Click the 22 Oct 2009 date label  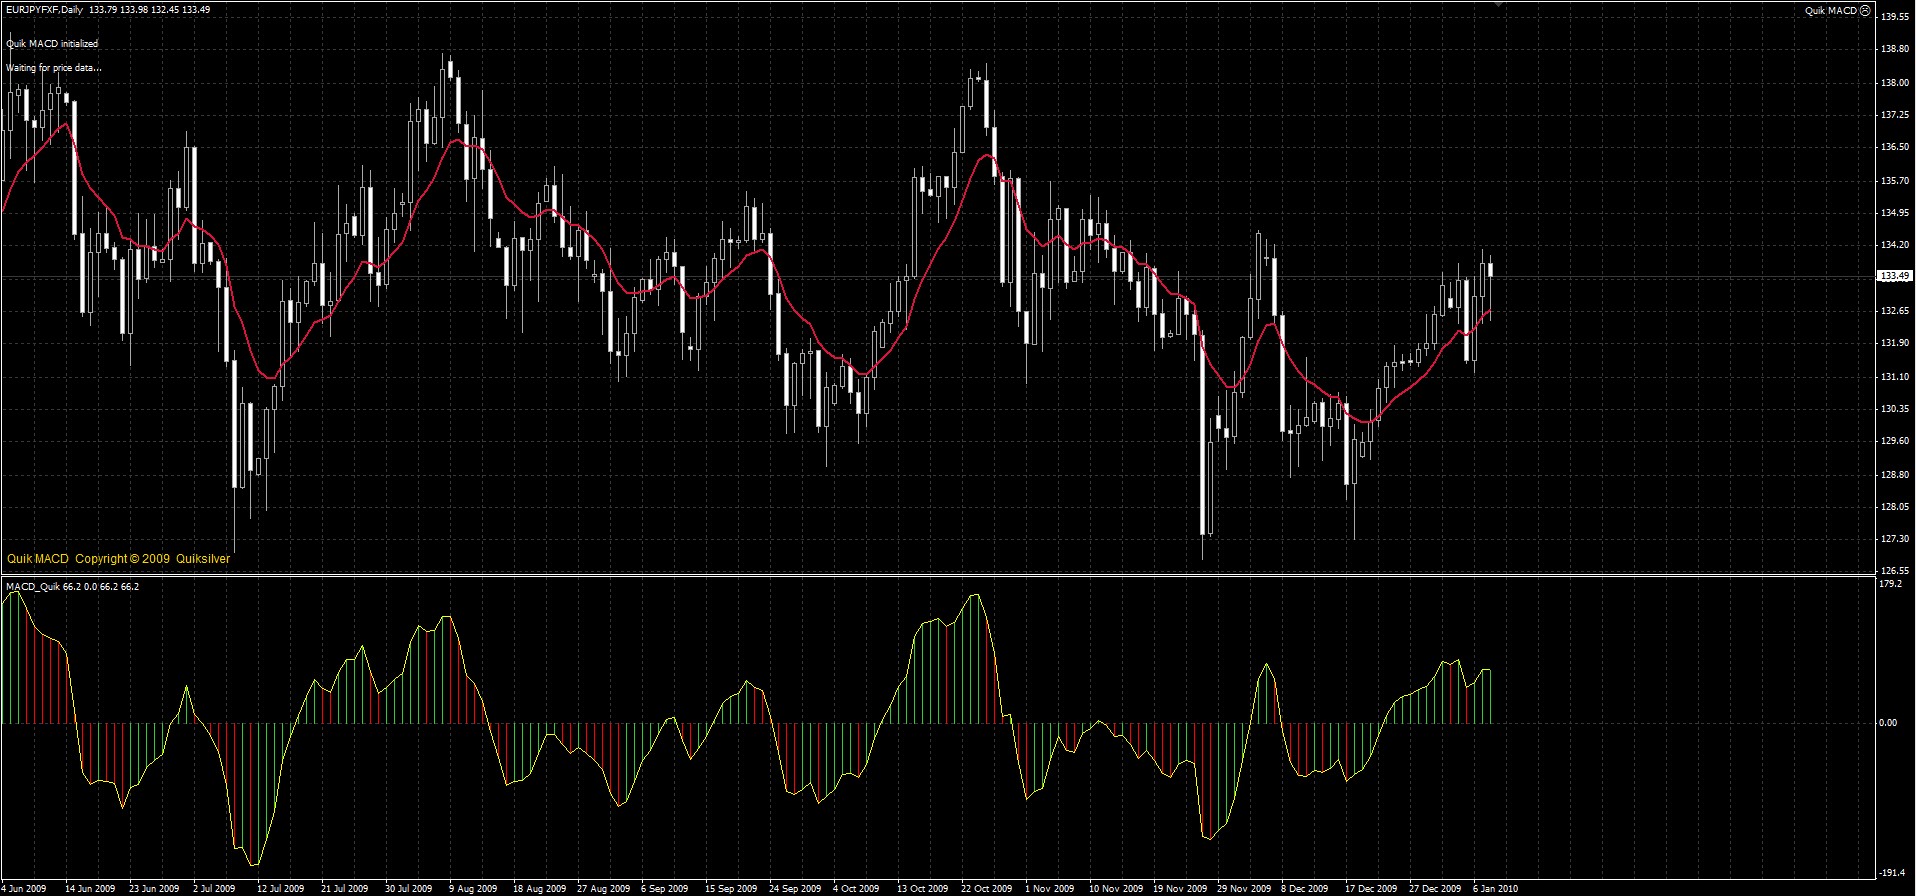(987, 888)
